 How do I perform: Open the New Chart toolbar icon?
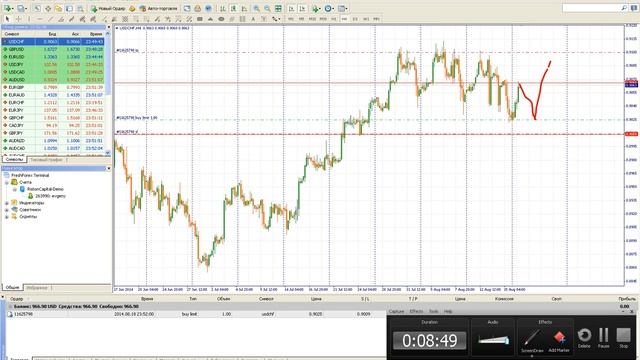pyautogui.click(x=8, y=8)
